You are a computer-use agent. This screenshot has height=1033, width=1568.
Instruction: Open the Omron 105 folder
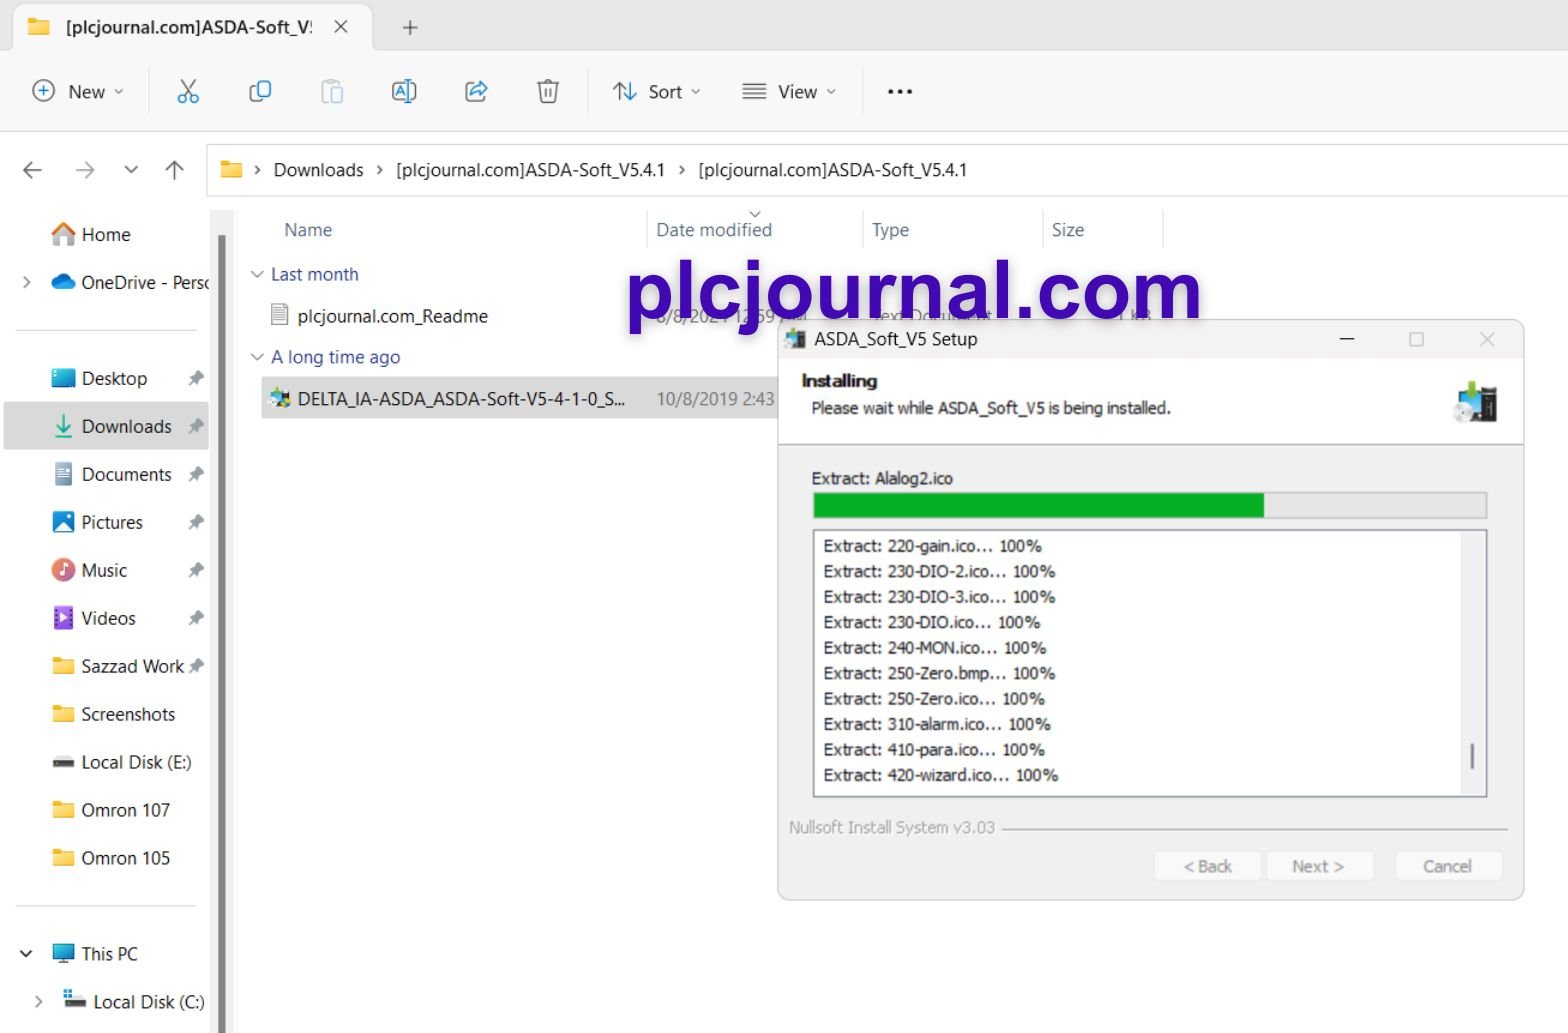[110, 858]
